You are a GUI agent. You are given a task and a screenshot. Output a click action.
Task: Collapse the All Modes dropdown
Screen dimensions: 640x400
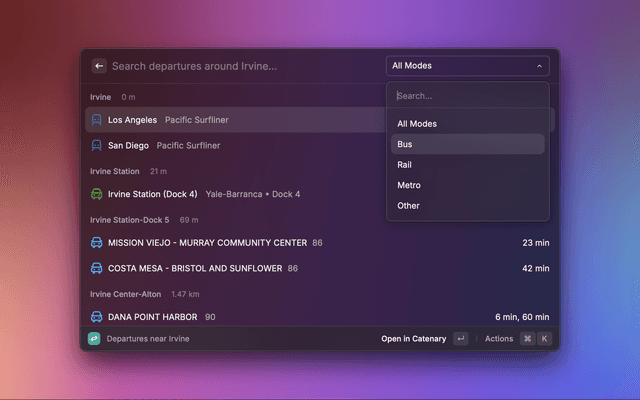pyautogui.click(x=467, y=66)
